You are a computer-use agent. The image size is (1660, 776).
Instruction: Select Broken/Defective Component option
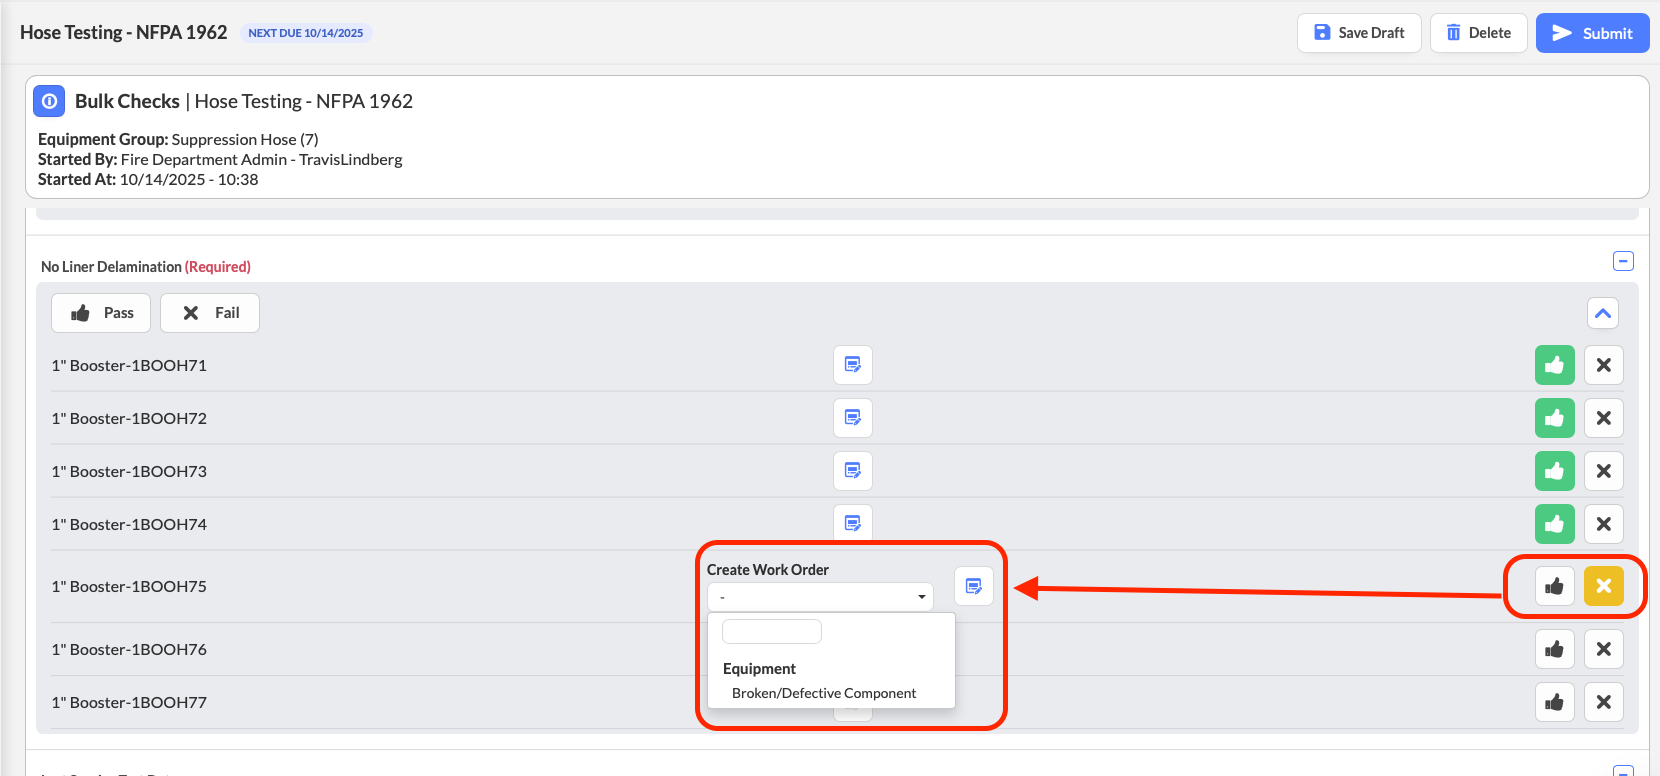coord(823,693)
